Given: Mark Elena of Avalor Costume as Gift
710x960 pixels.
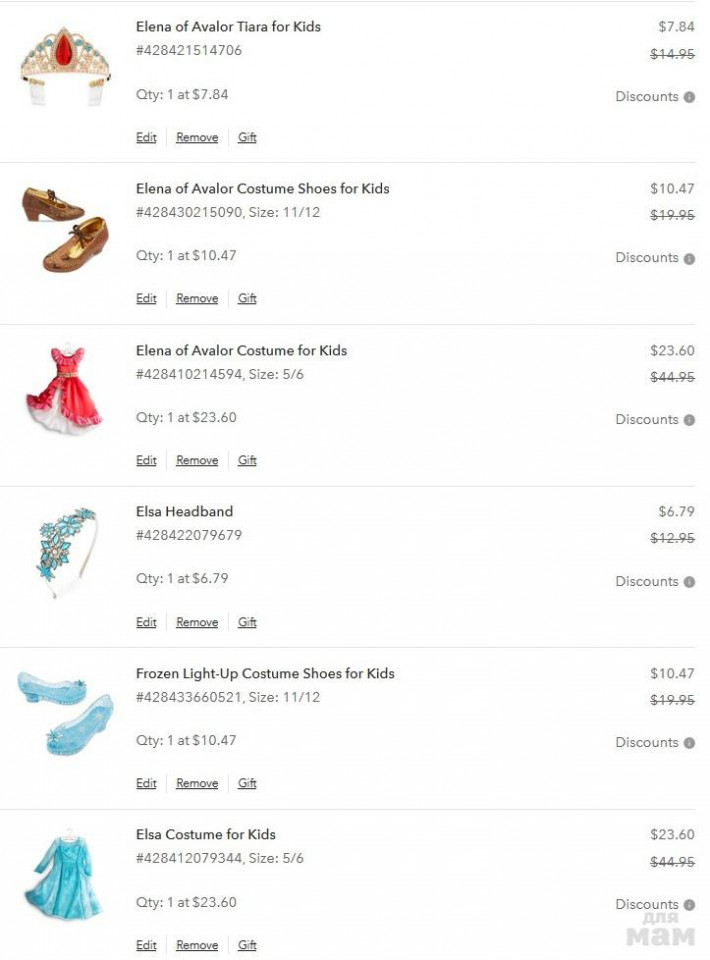Looking at the screenshot, I should (x=247, y=461).
